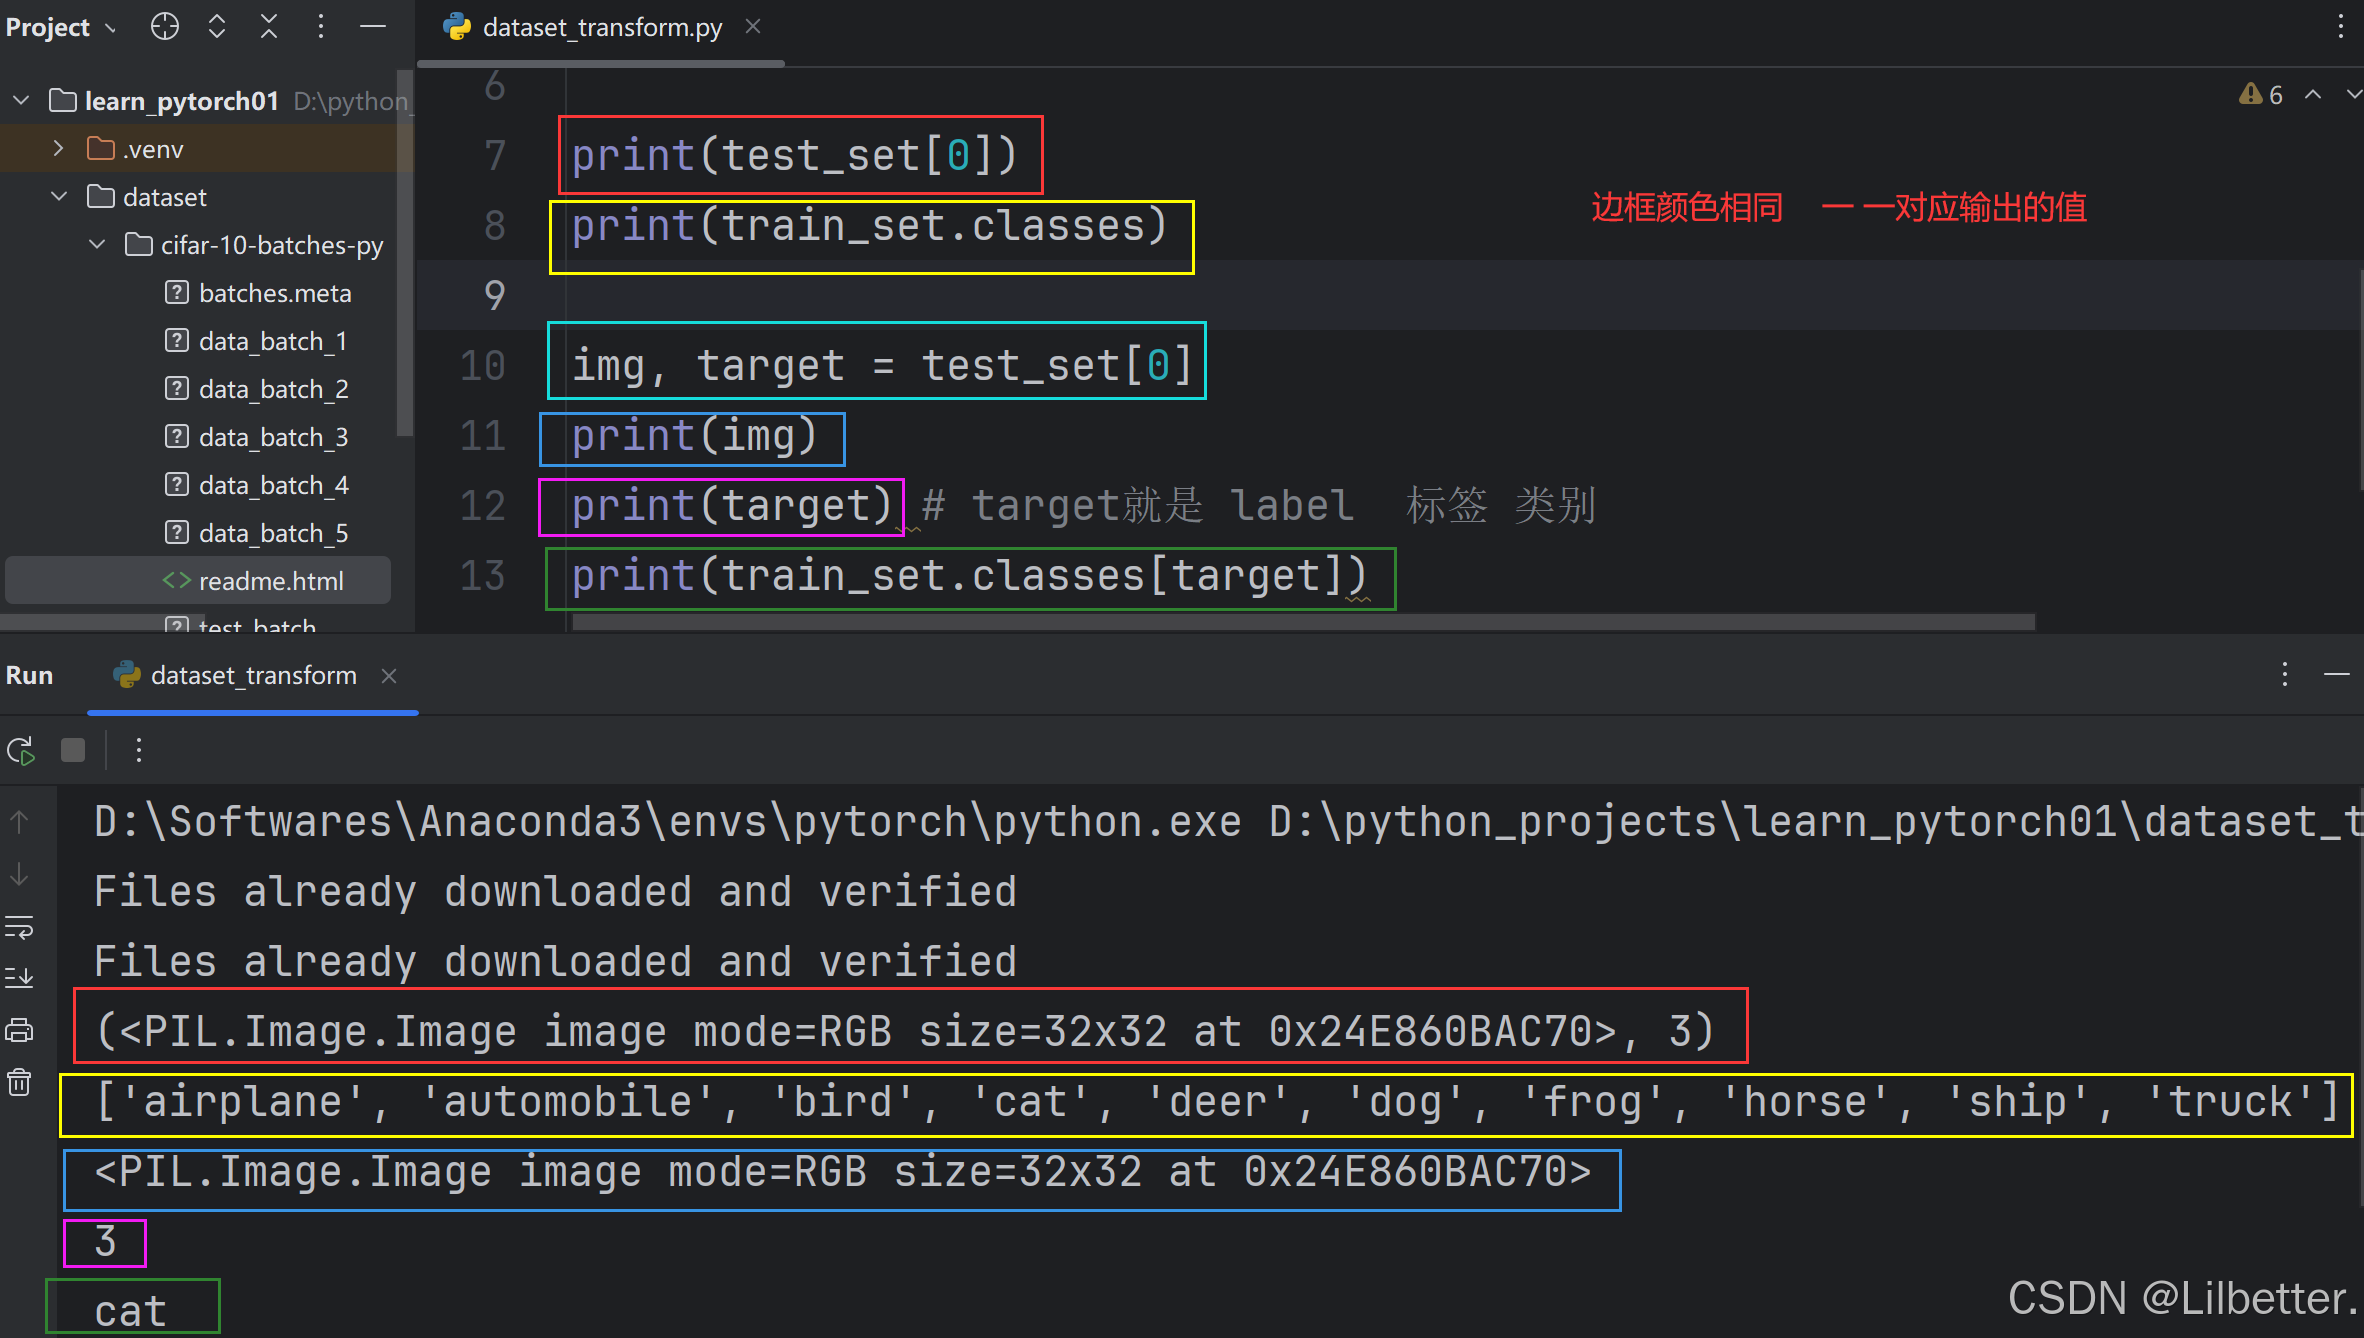Viewport: 2364px width, 1338px height.
Task: Rerun dataset_transform with the rerun icon
Action: click(x=21, y=750)
